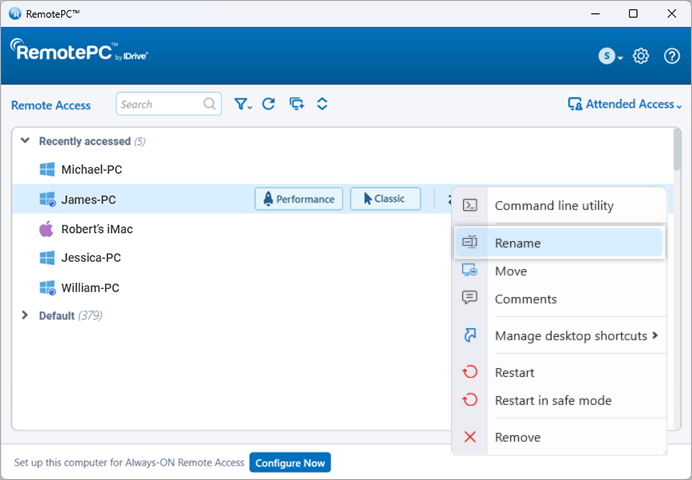
Task: Collapse the Recently accessed group
Action: click(x=26, y=141)
